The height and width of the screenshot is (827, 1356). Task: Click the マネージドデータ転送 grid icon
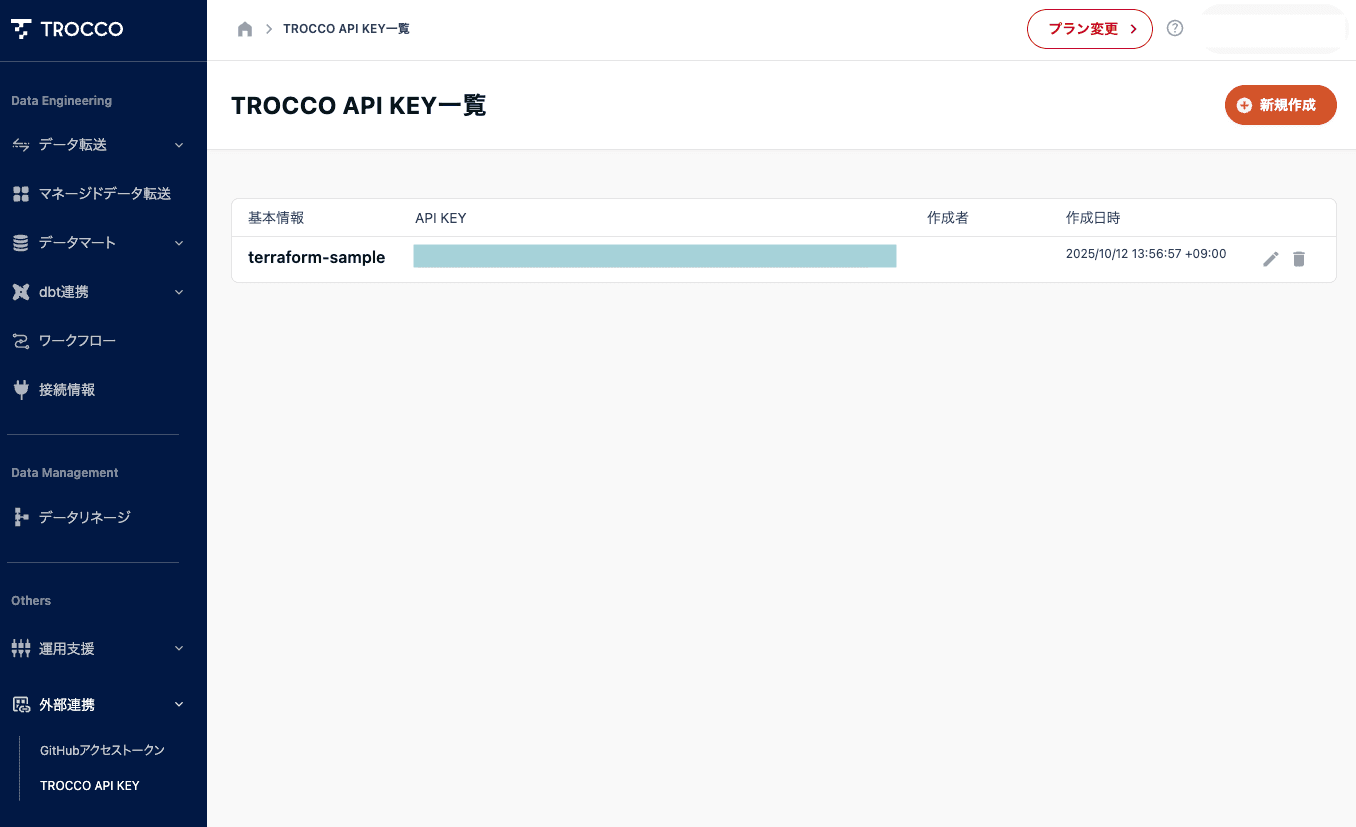(x=21, y=194)
